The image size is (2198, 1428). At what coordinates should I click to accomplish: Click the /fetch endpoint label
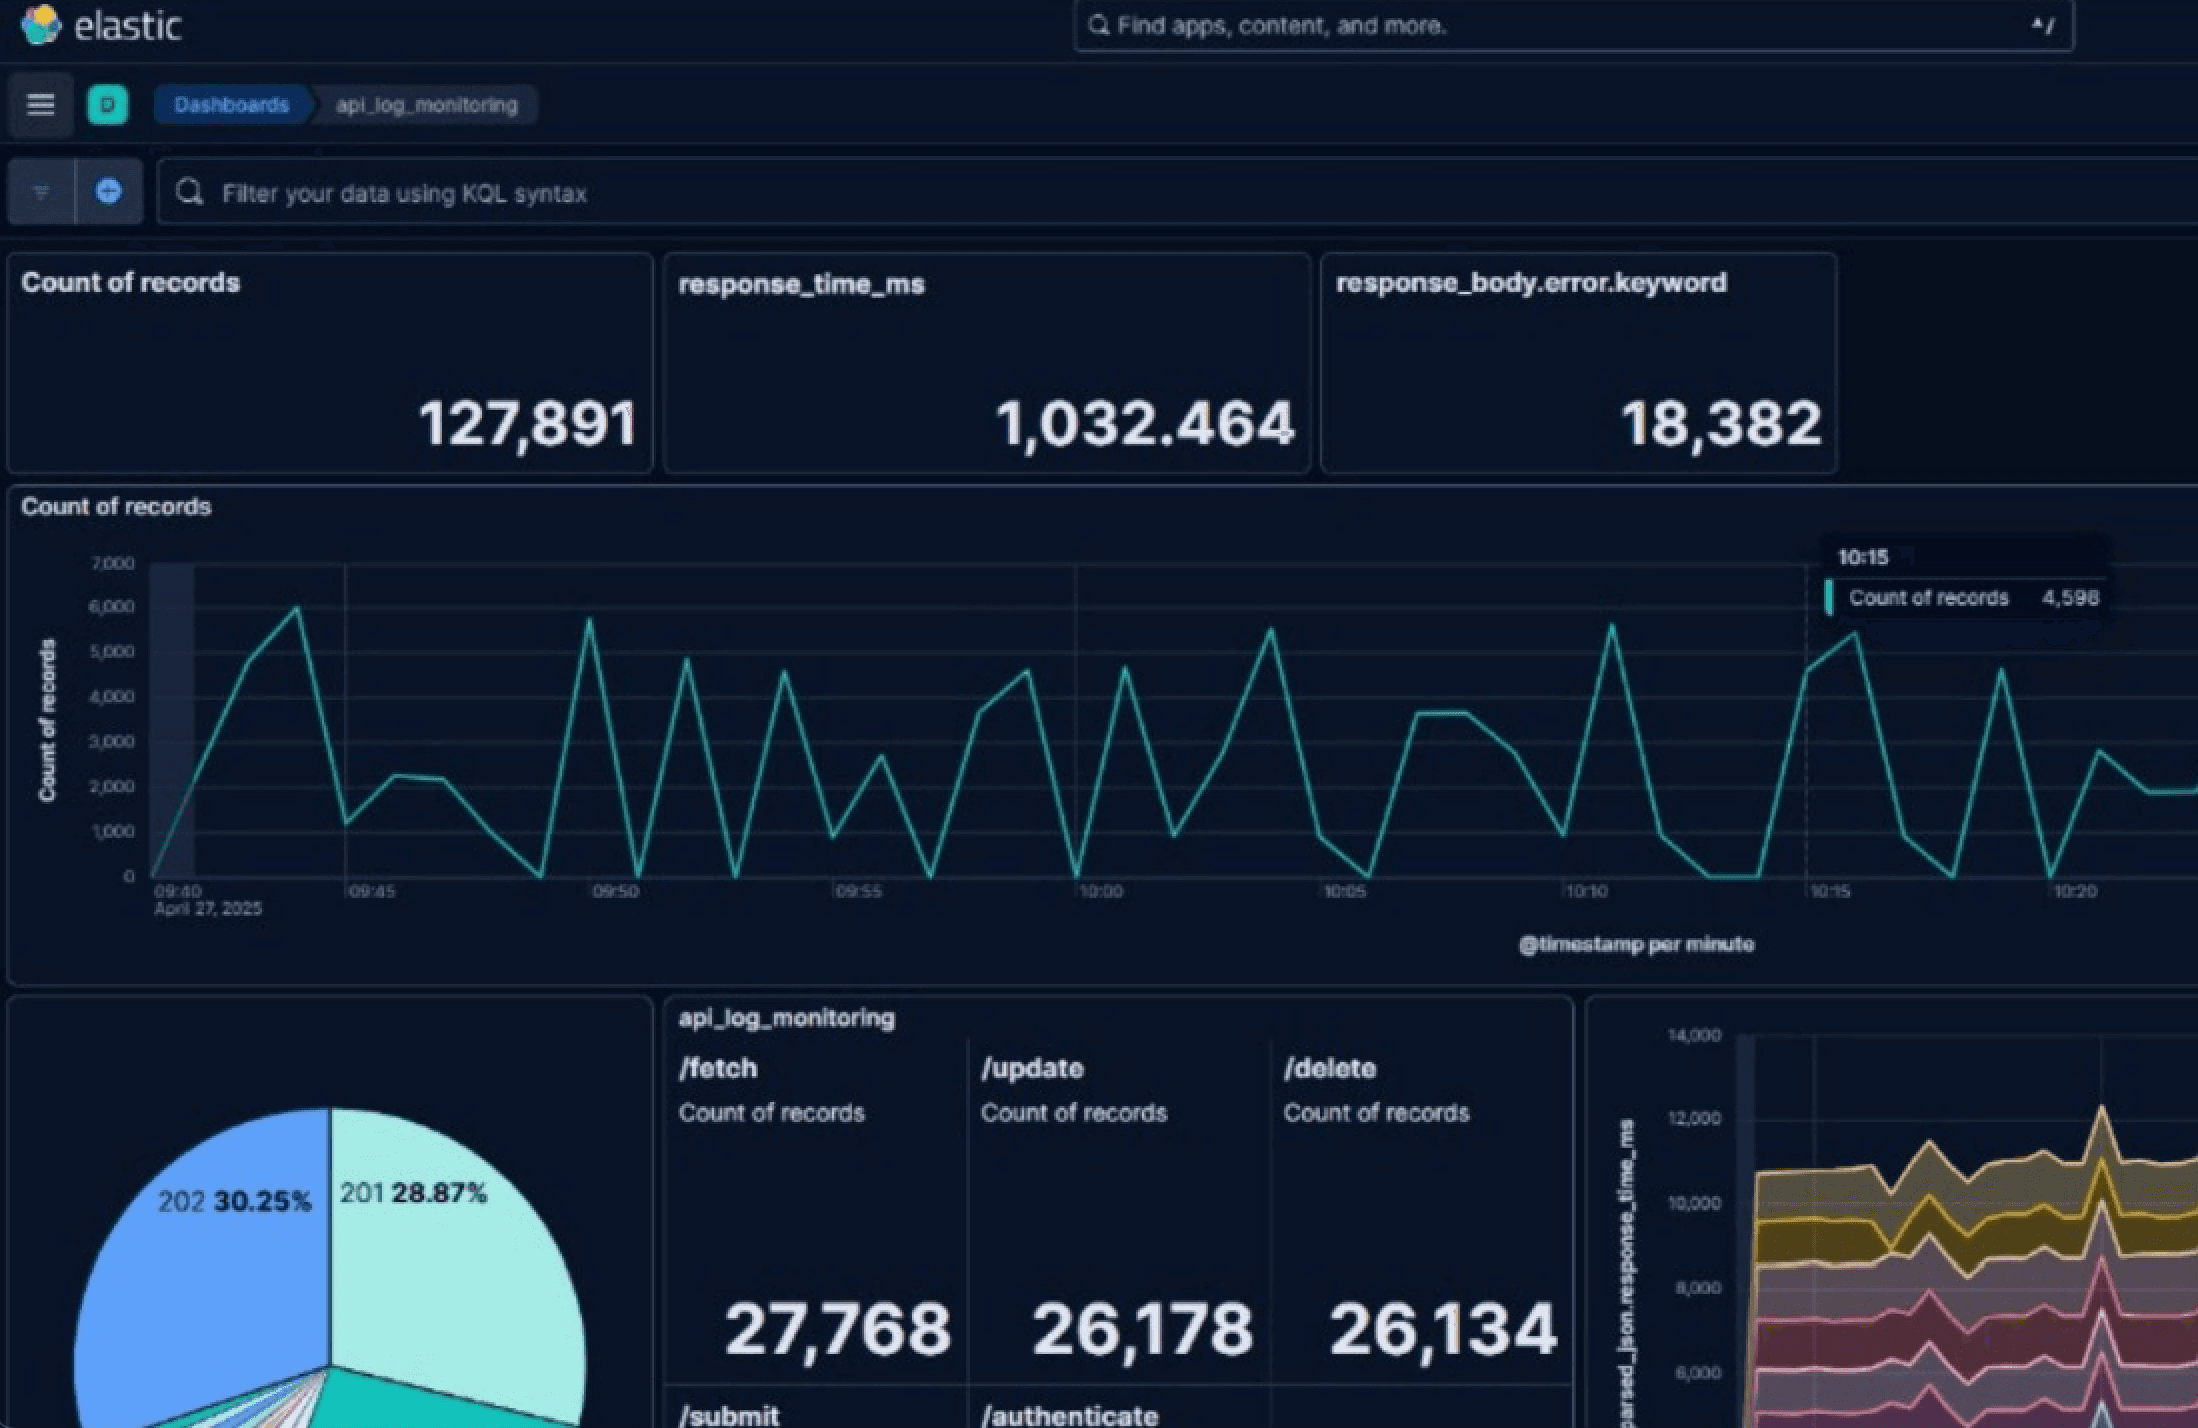tap(718, 1068)
